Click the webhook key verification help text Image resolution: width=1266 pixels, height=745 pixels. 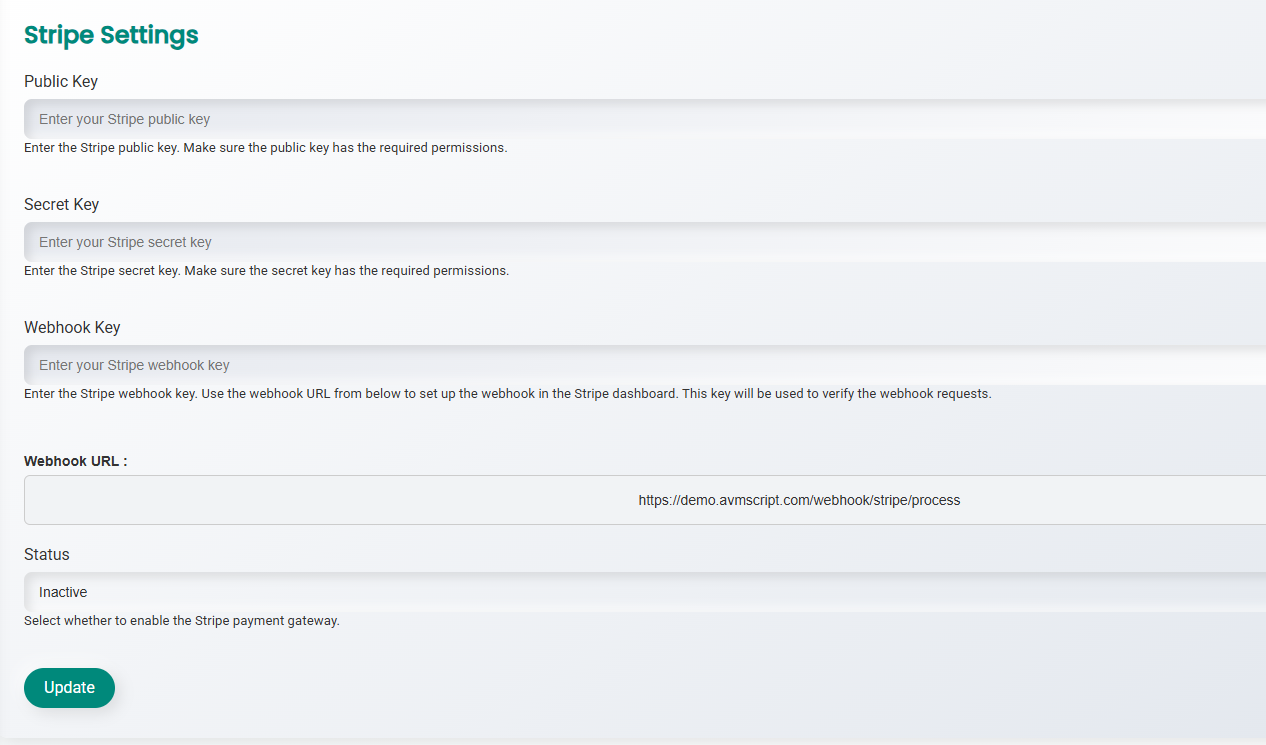pyautogui.click(x=507, y=394)
